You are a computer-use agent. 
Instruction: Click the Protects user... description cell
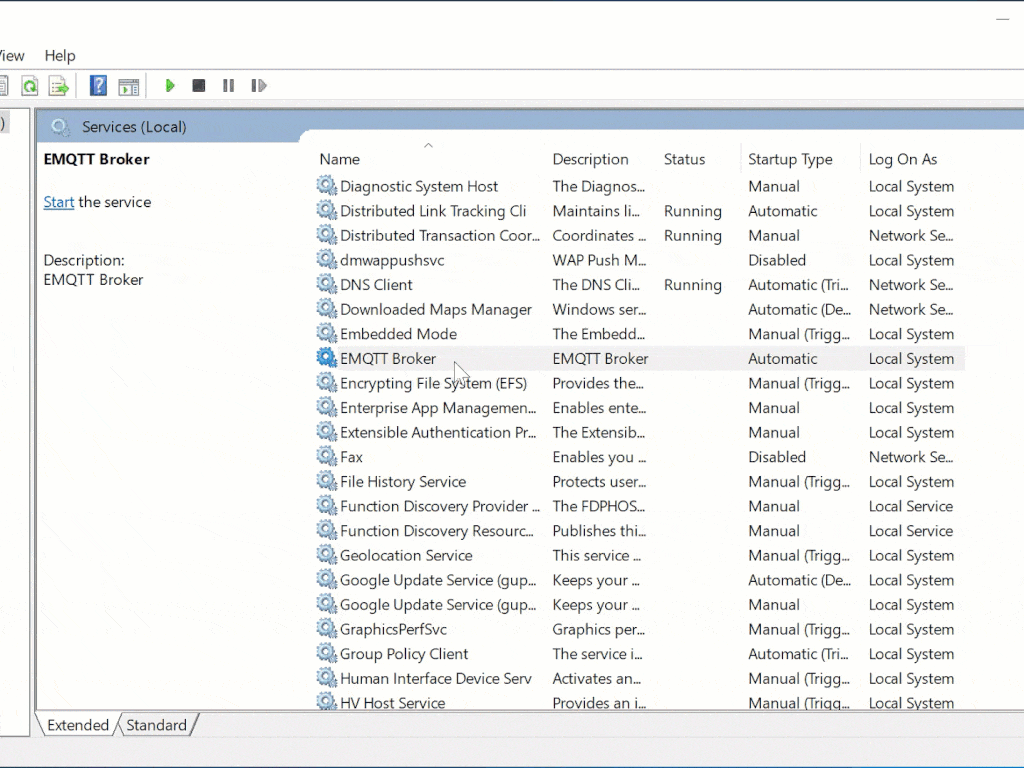click(599, 481)
